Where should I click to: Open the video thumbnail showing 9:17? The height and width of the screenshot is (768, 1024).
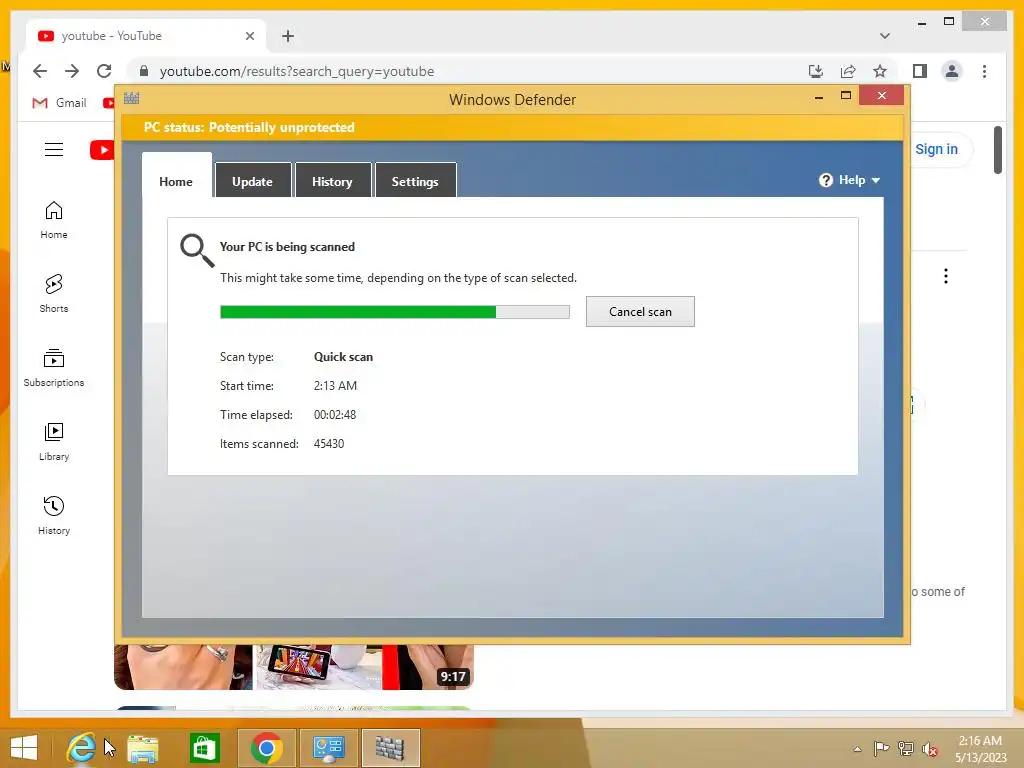(x=294, y=666)
